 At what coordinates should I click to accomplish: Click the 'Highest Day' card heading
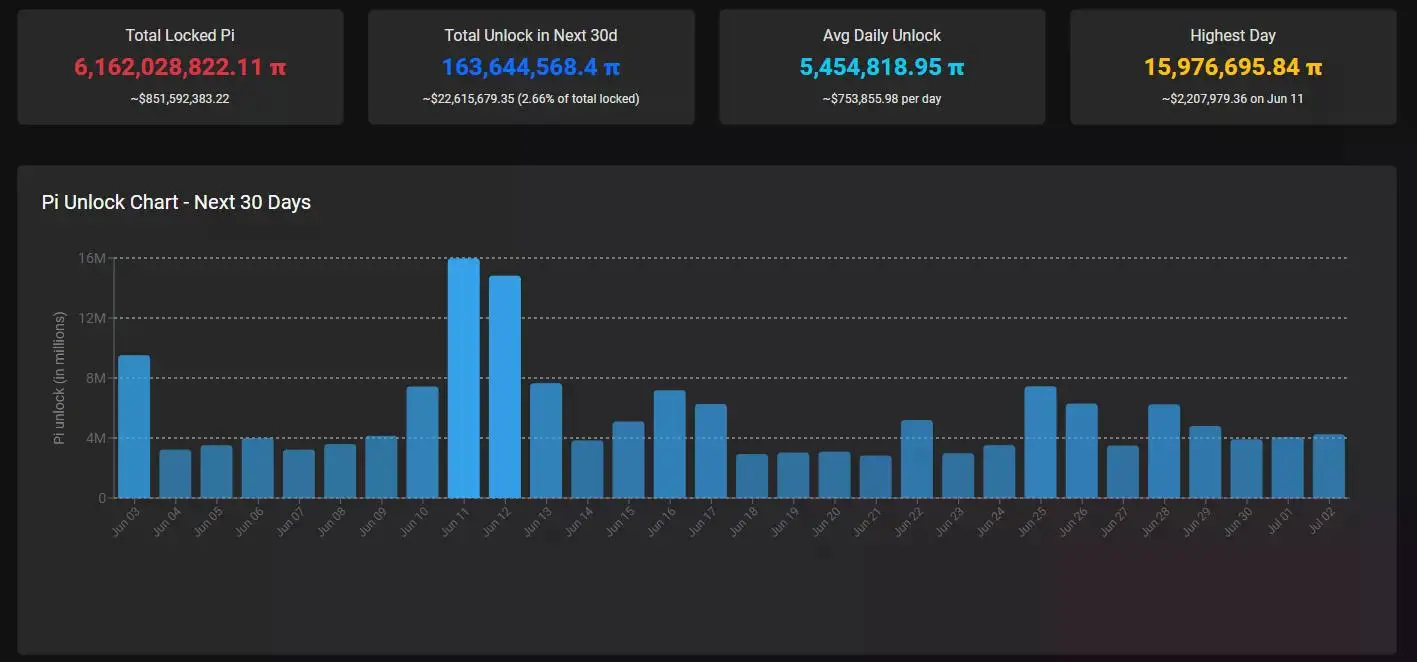[x=1233, y=35]
